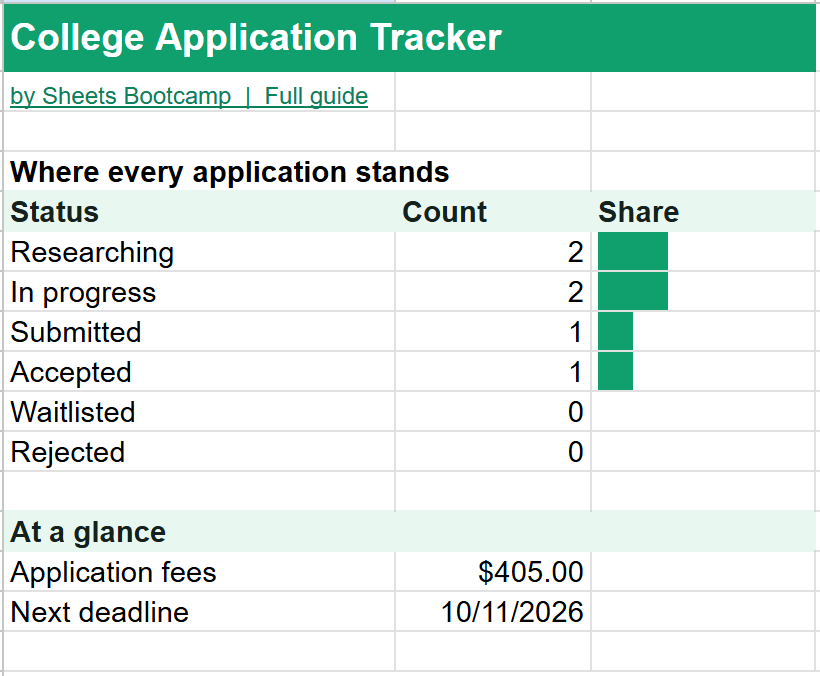Click the Submitted share bar
820x676 pixels.
pyautogui.click(x=616, y=331)
